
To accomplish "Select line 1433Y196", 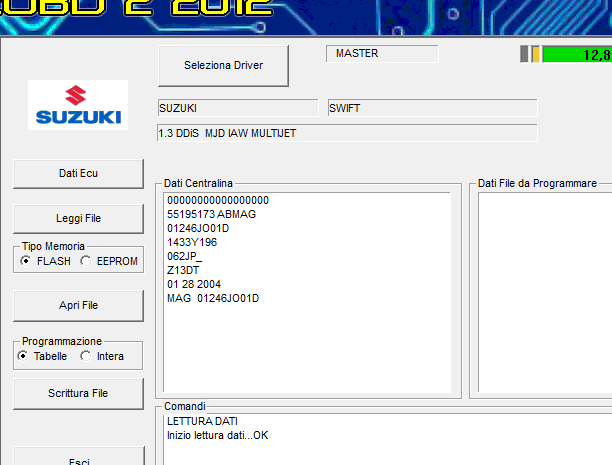I will tap(192, 242).
